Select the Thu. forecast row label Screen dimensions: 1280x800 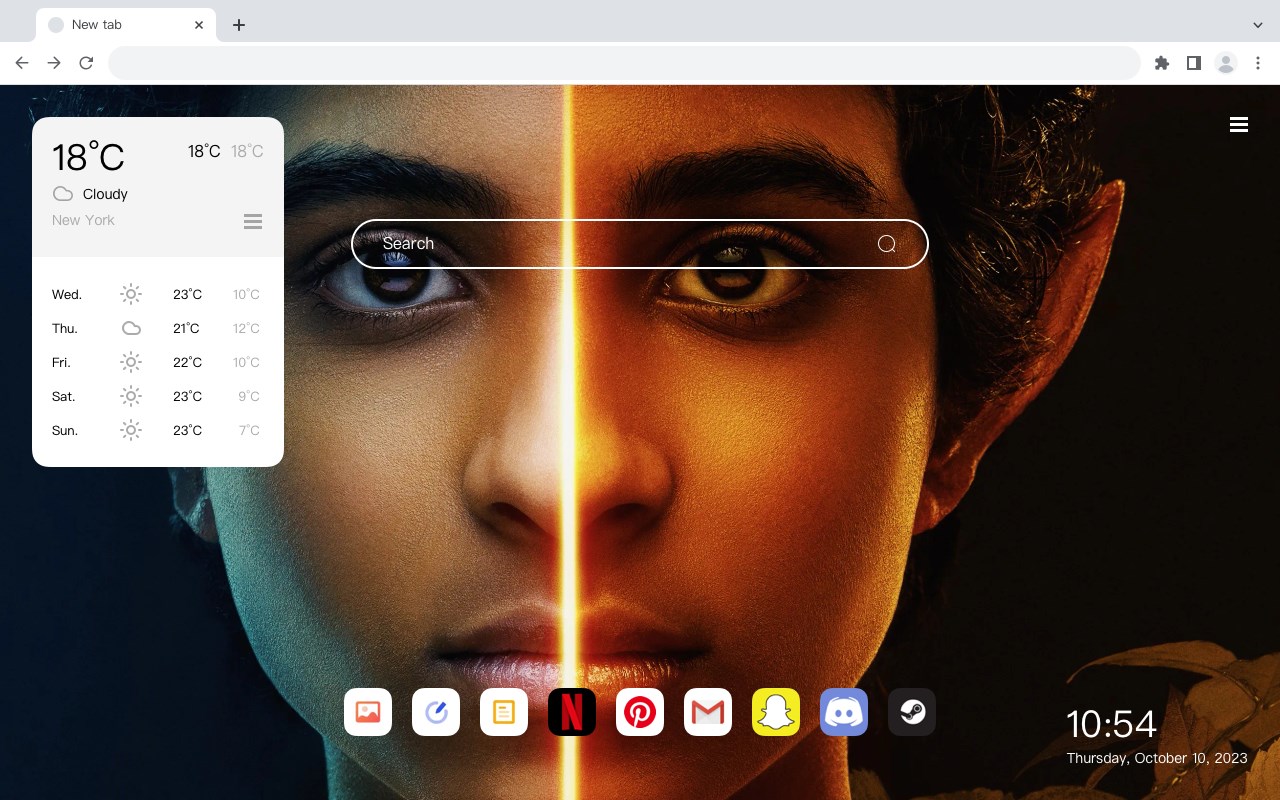65,328
